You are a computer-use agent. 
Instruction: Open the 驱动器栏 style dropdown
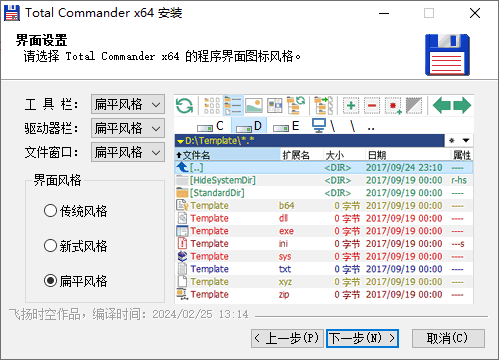128,128
